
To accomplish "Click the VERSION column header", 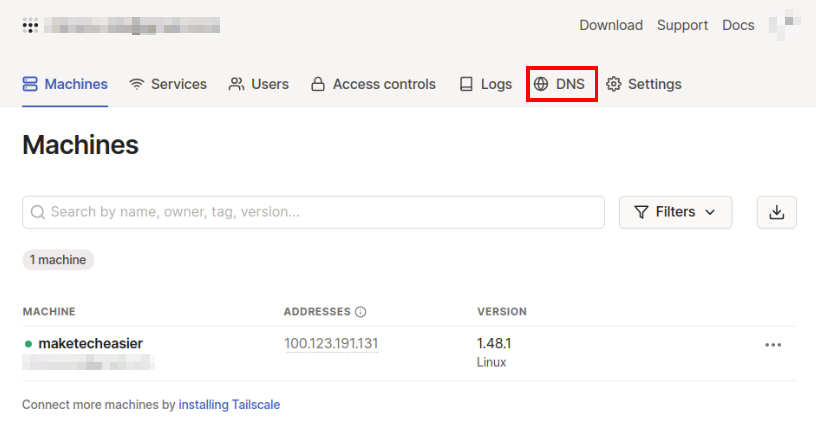I will click(x=502, y=312).
